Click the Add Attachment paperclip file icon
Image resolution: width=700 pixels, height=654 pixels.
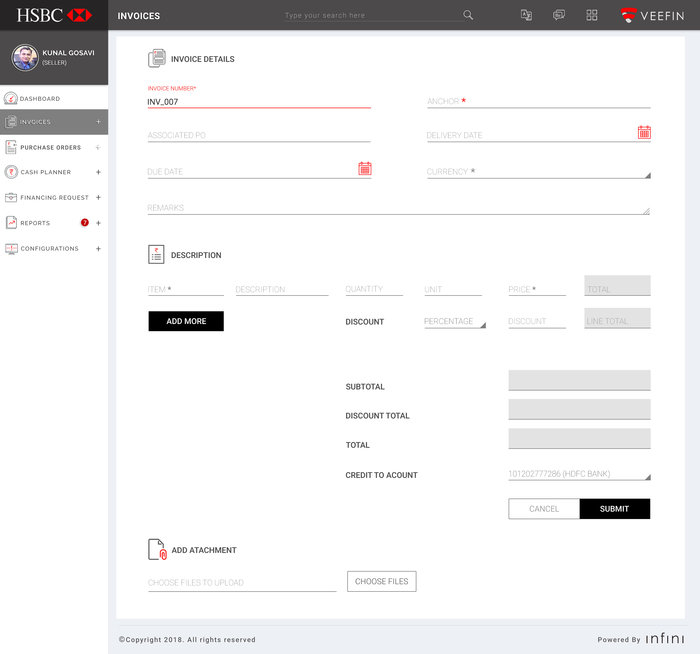[x=157, y=549]
